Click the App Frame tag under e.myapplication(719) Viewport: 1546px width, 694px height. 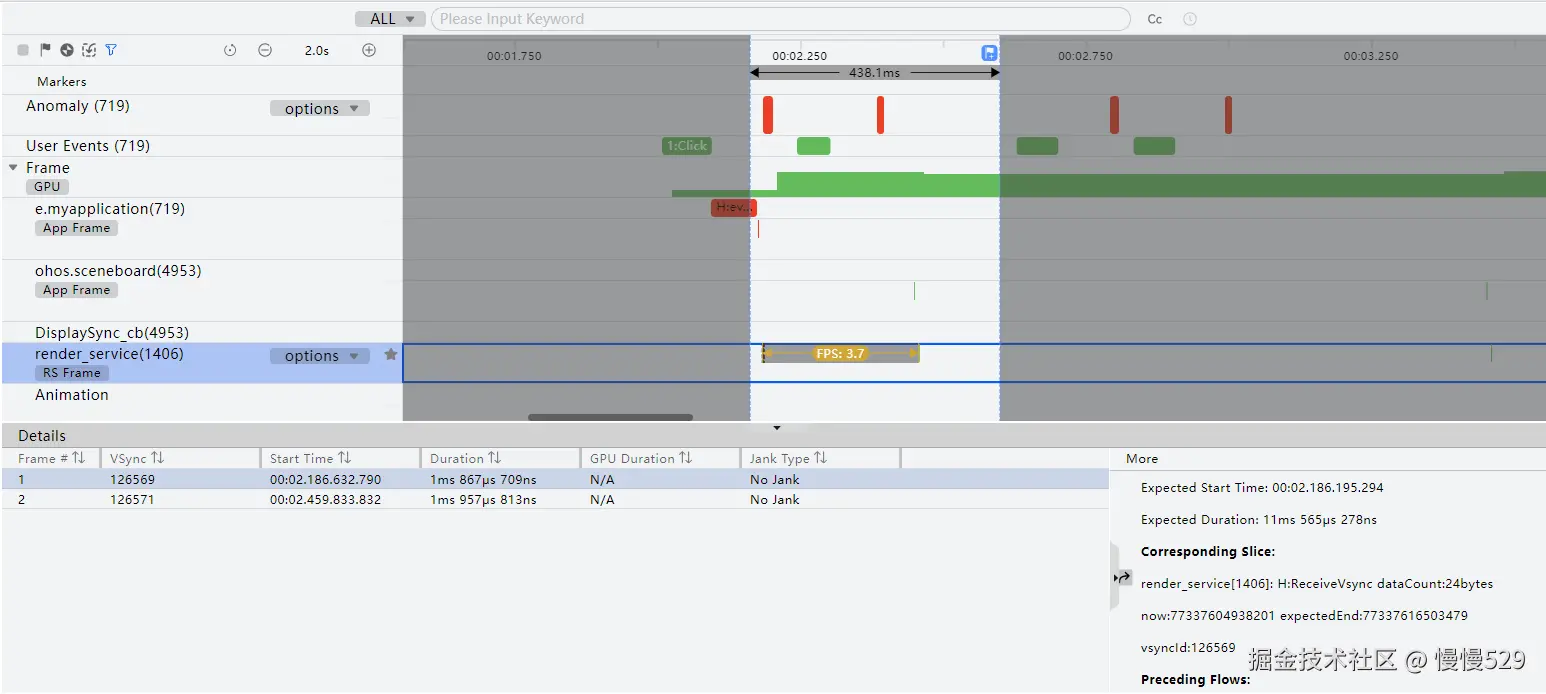[77, 228]
